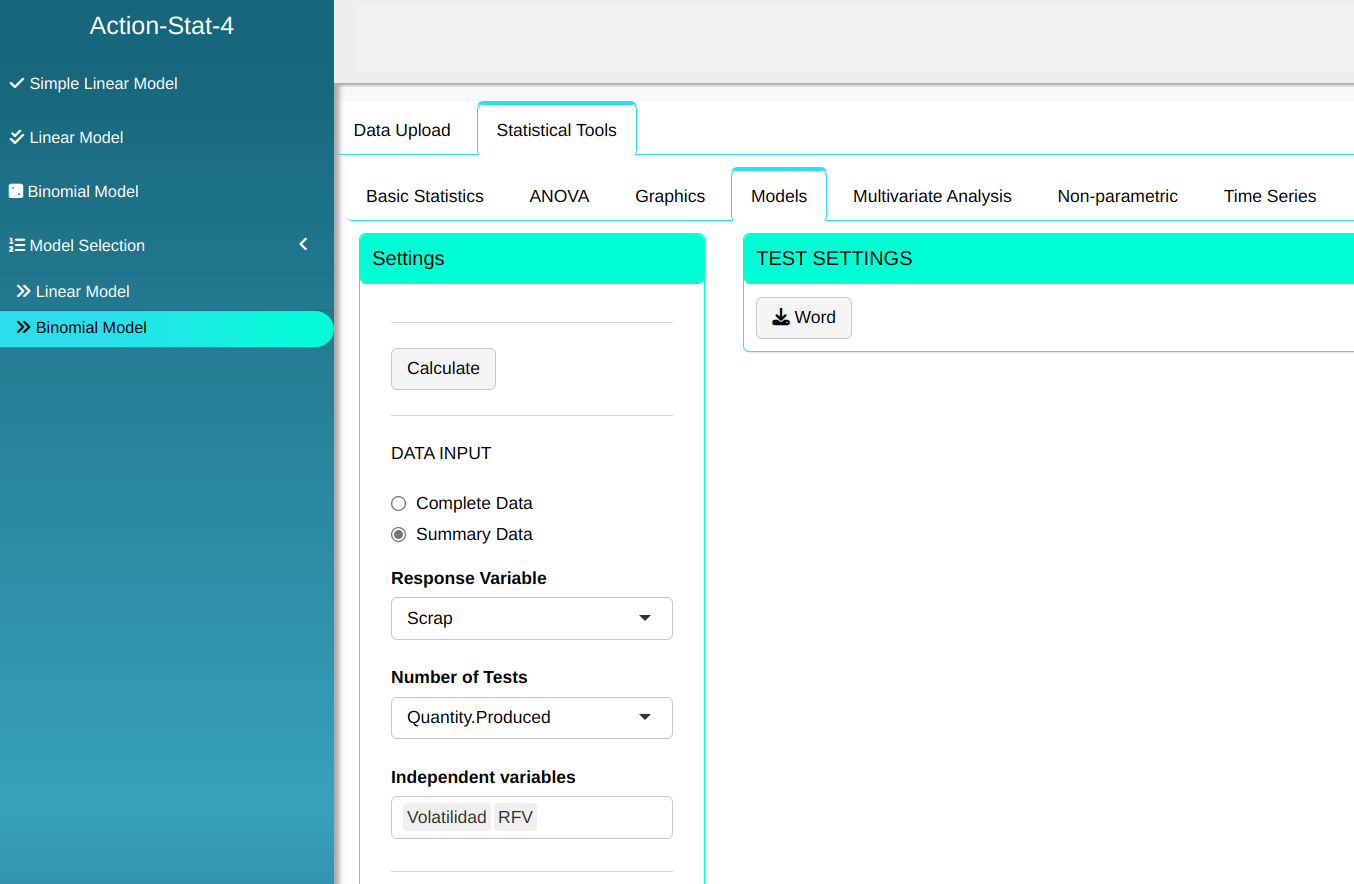Open the Graphics tab
The width and height of the screenshot is (1354, 884).
point(670,196)
